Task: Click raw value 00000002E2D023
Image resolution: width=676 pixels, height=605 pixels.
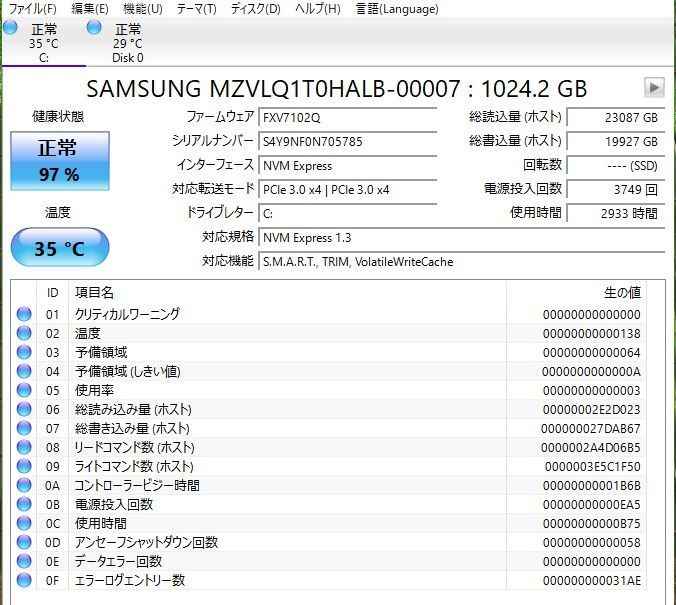Action: (x=592, y=409)
